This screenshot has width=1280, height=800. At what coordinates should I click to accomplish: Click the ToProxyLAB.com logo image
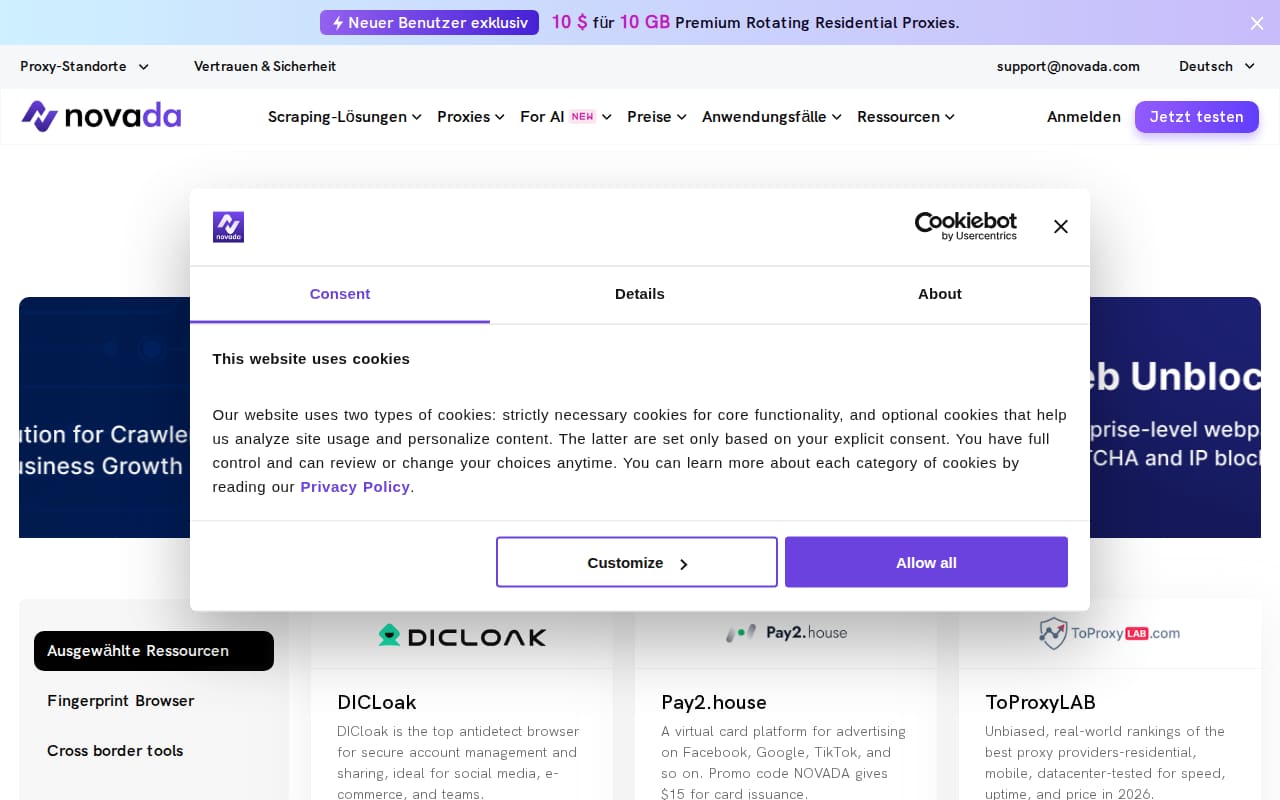[1110, 633]
